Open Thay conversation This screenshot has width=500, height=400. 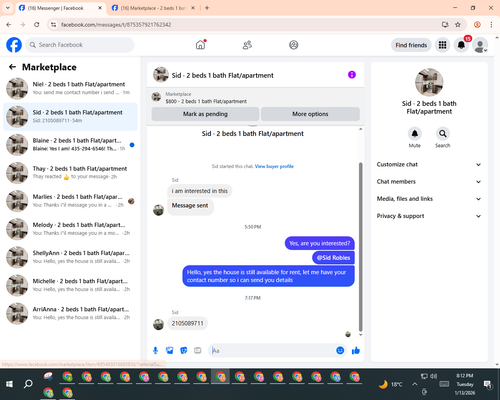(70, 173)
